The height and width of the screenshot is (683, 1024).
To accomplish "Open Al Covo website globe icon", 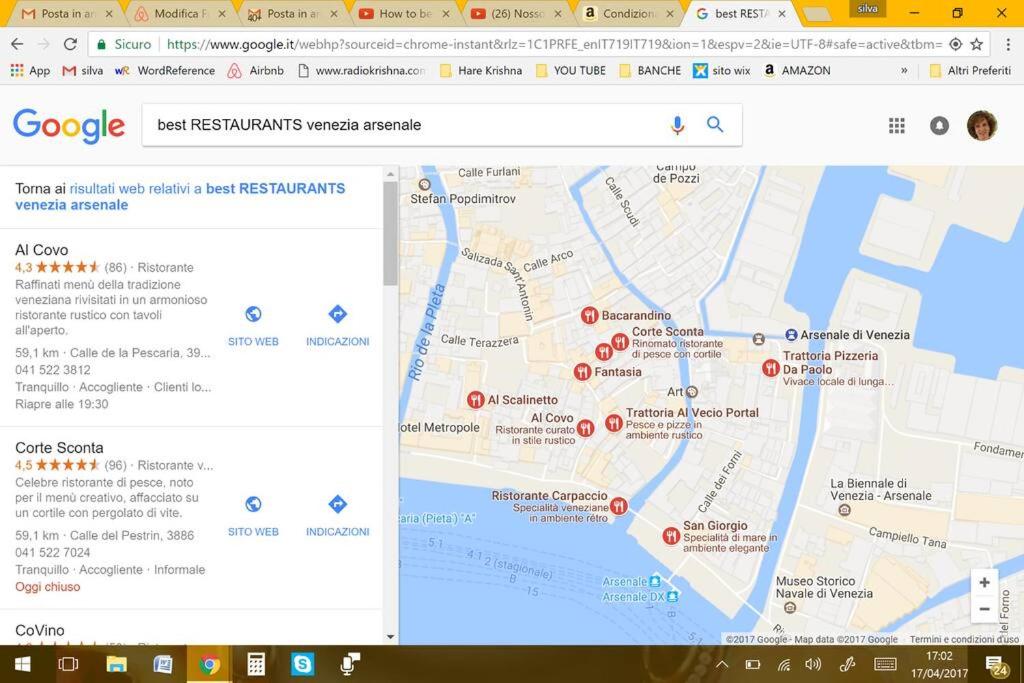I will [x=253, y=314].
